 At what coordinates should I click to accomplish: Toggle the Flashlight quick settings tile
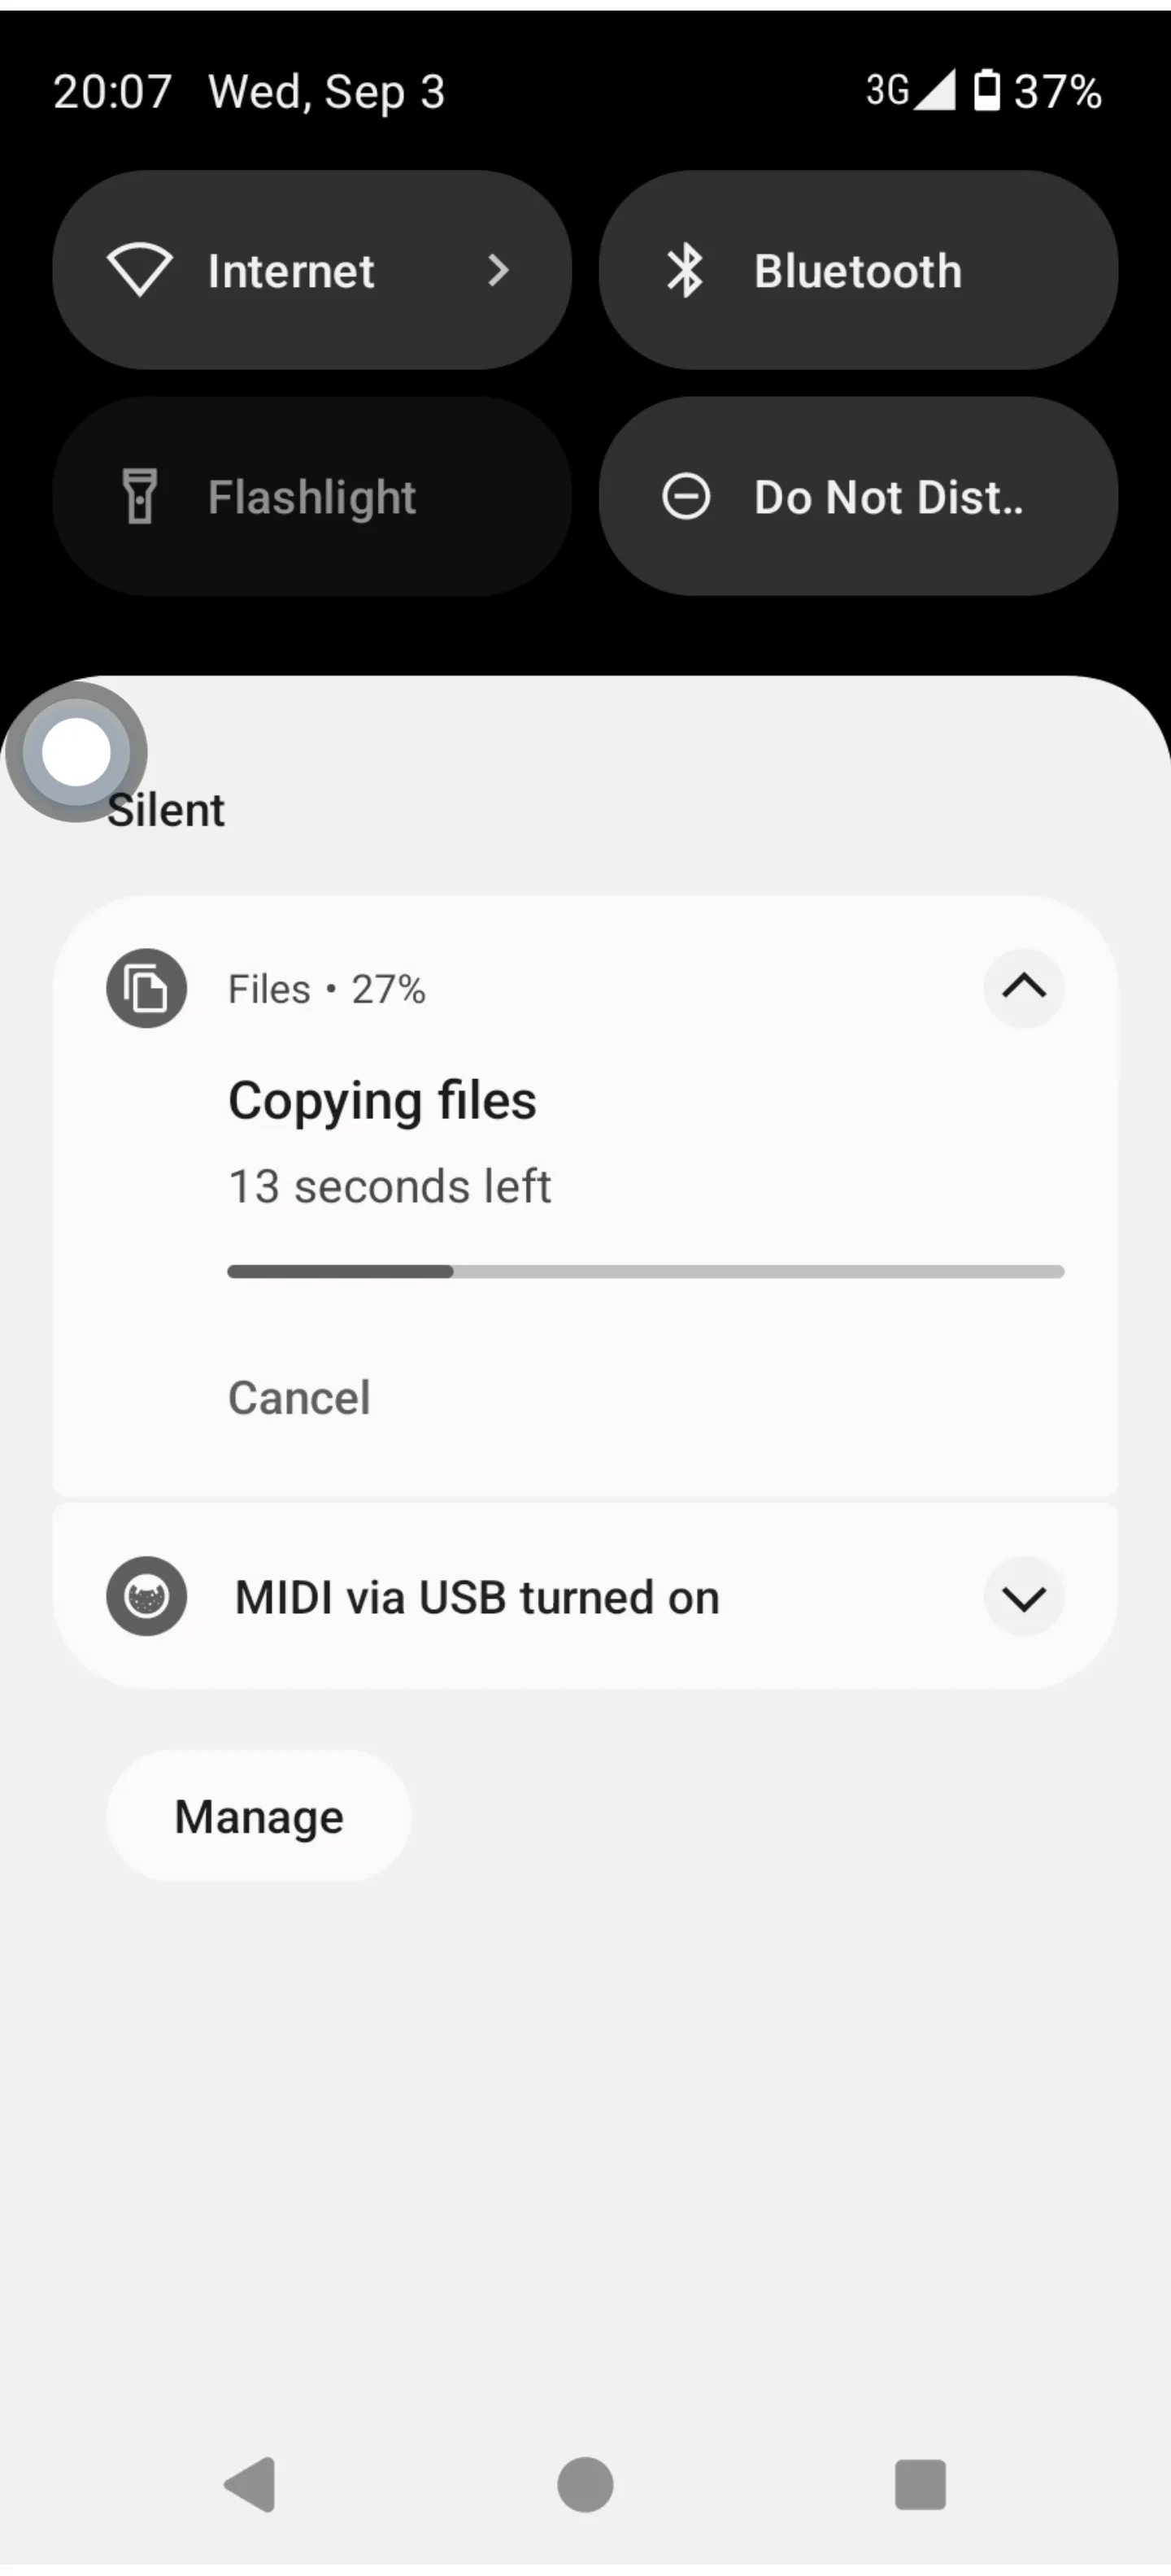tap(312, 496)
